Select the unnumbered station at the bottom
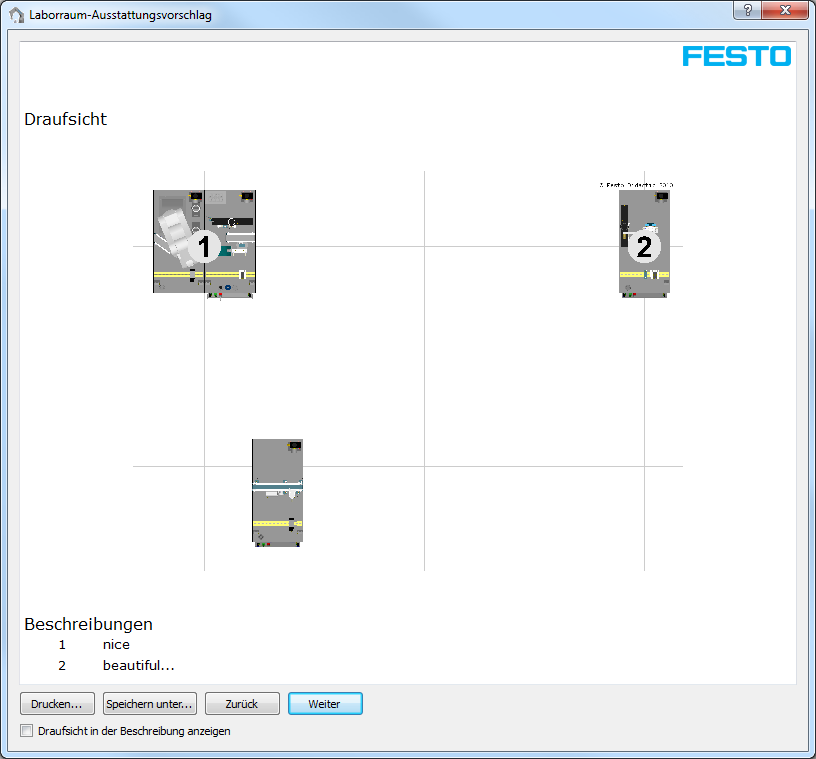Screen dimensions: 816x759 pyautogui.click(x=277, y=492)
